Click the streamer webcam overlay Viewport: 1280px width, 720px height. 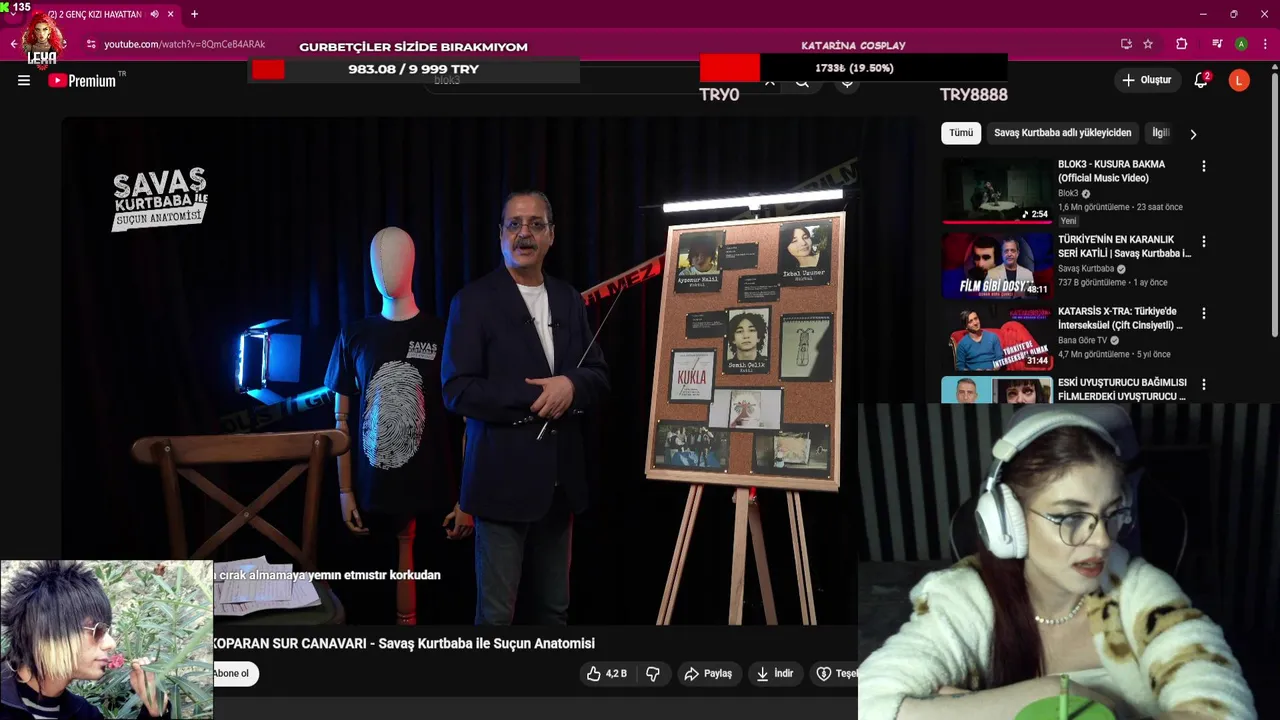[x=1069, y=561]
